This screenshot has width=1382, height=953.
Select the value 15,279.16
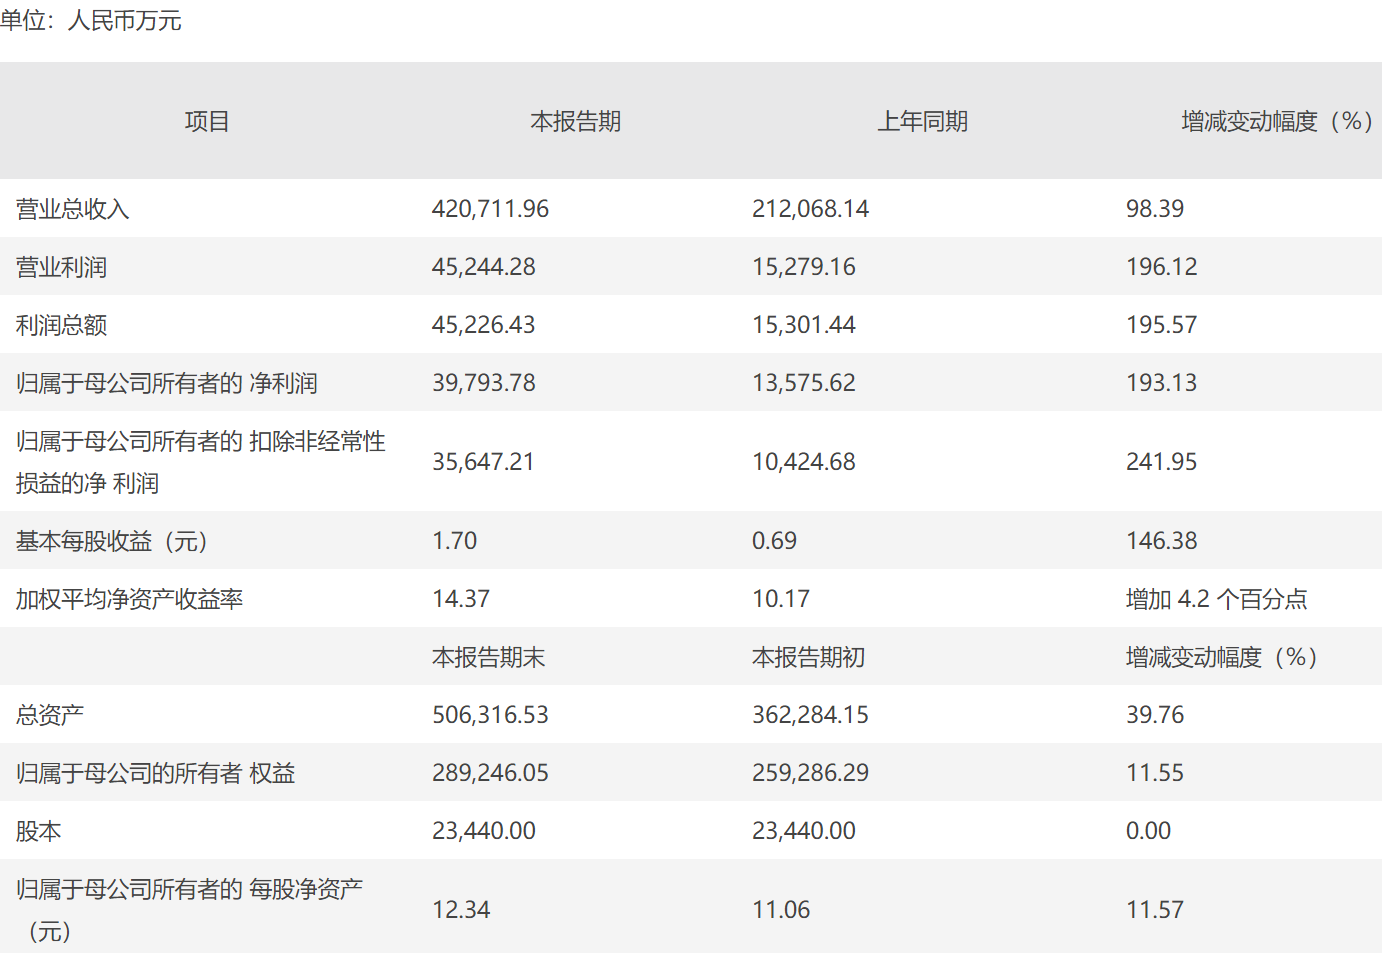click(x=803, y=267)
